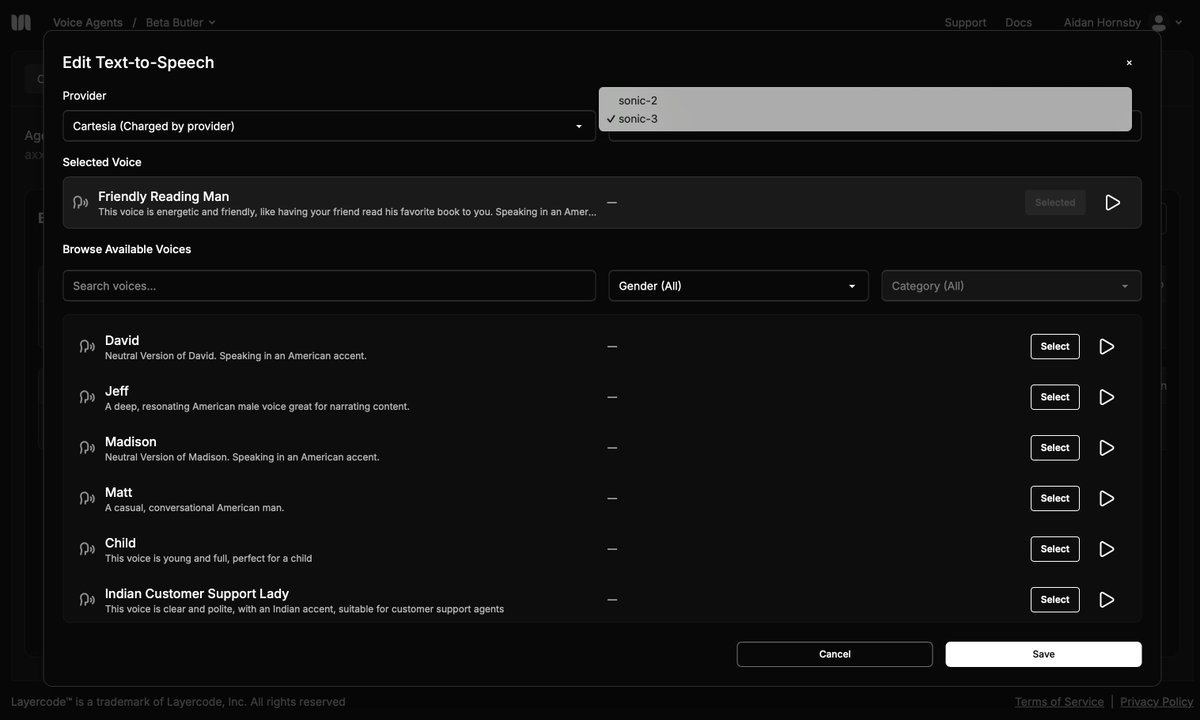The height and width of the screenshot is (720, 1200).
Task: Click the voice icon beside Friendly Reading Man
Action: pyautogui.click(x=81, y=203)
